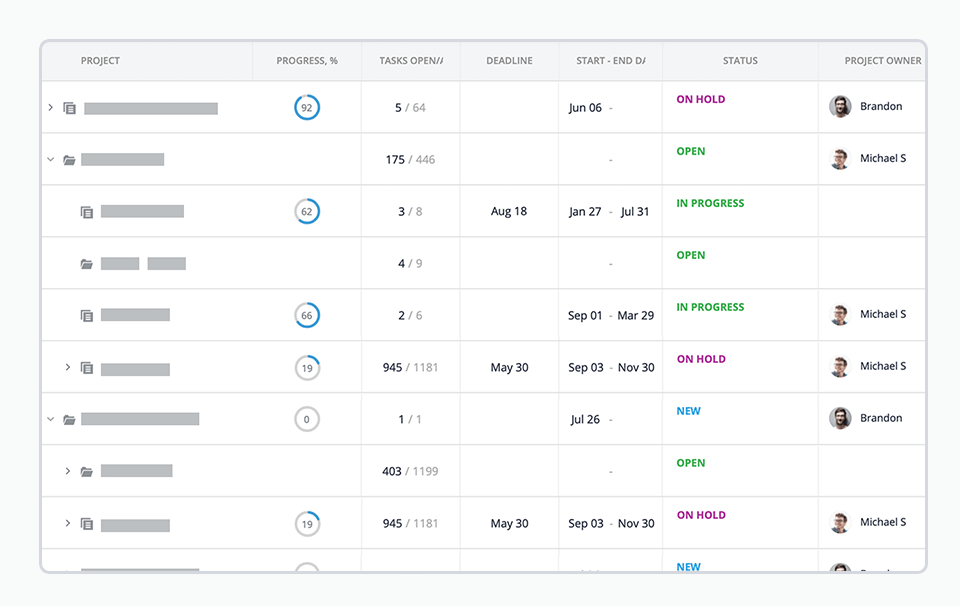Click the name "Michael S" in the 2 / 6 row
Viewport: 960px width, 606px height.
[x=883, y=315]
